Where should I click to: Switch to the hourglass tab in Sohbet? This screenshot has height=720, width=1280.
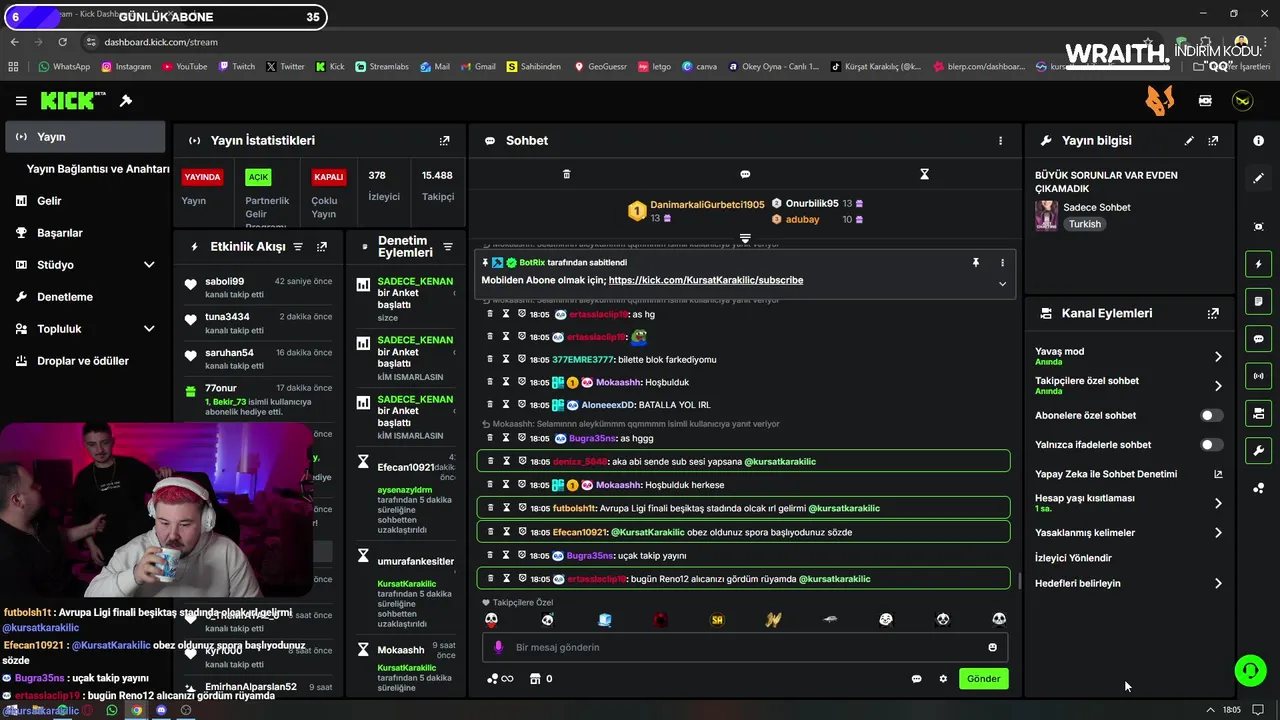pyautogui.click(x=924, y=174)
